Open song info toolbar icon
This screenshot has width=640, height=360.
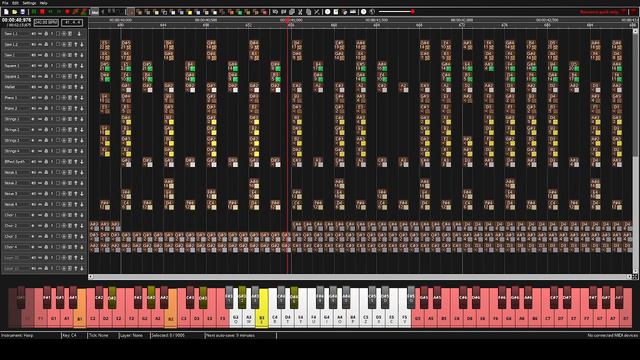[x=328, y=12]
